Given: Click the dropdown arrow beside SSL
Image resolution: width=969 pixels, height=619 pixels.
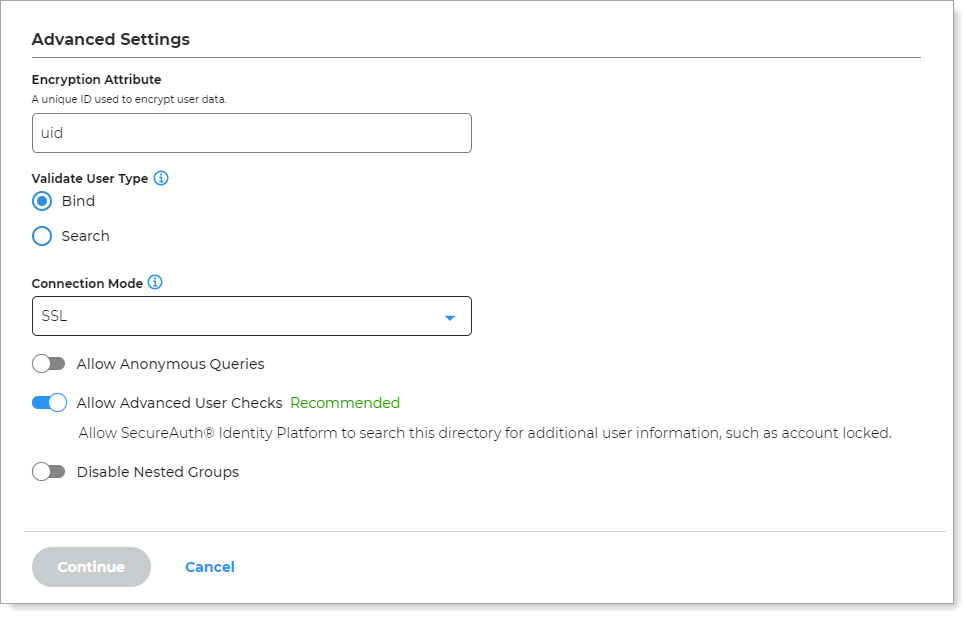Looking at the screenshot, I should (x=452, y=315).
